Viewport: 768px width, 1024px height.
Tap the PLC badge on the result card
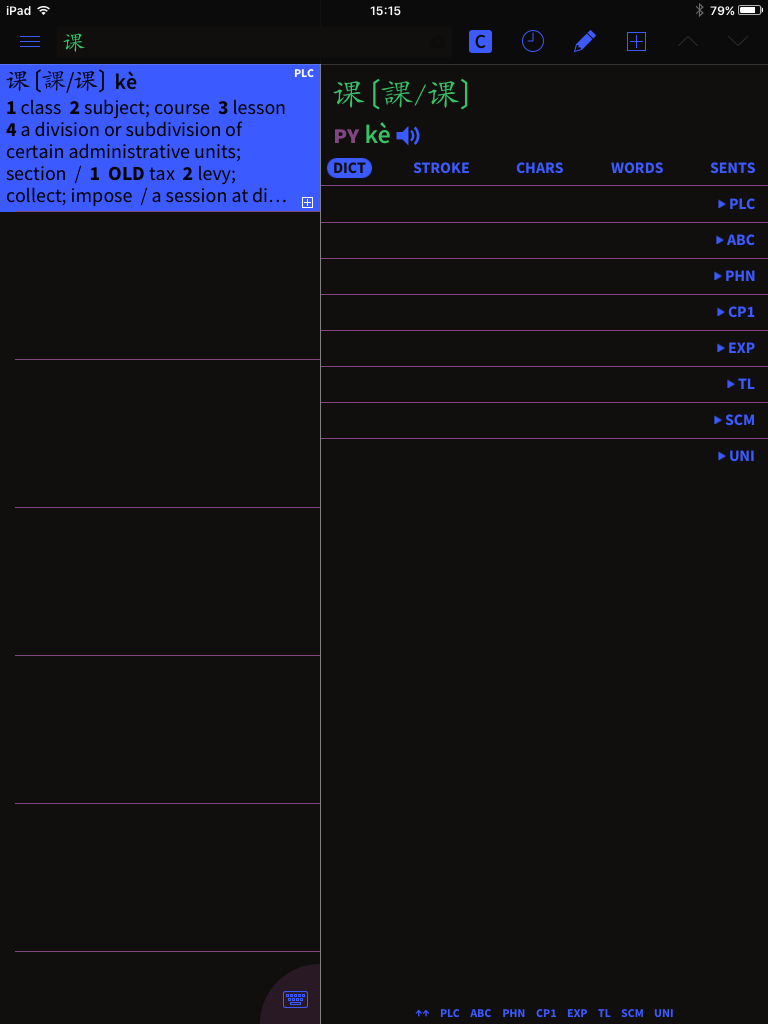304,73
